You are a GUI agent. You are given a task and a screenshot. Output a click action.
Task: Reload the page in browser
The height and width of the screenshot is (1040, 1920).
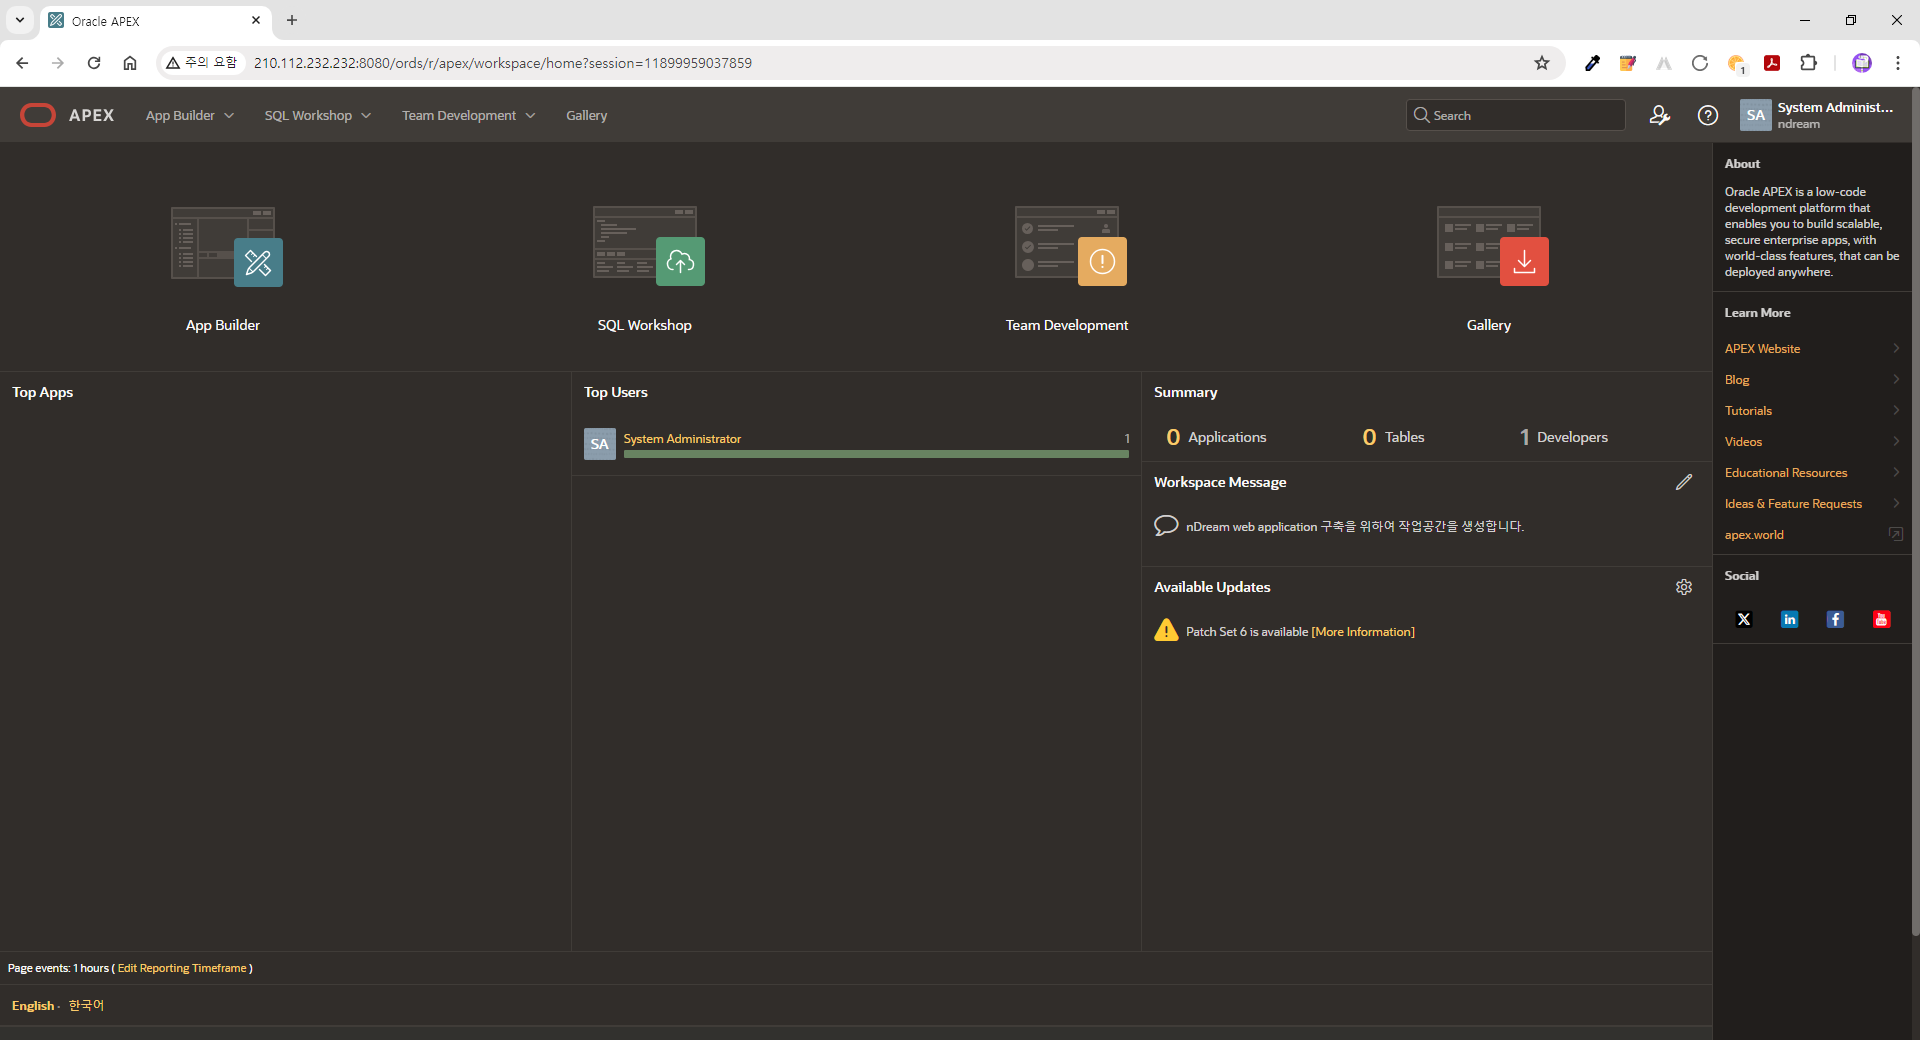point(94,63)
